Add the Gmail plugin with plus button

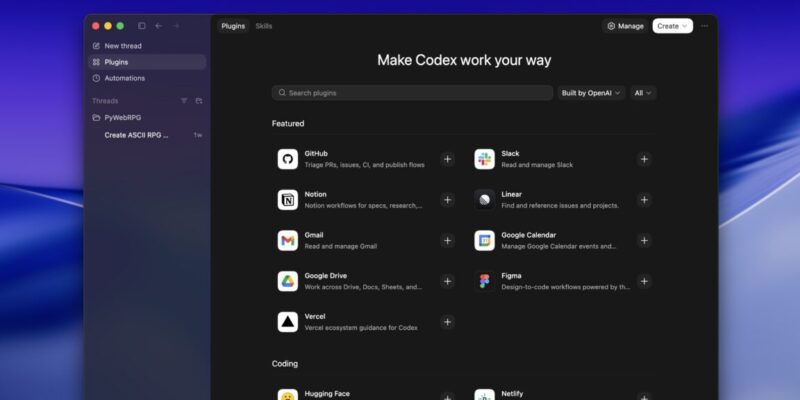447,241
